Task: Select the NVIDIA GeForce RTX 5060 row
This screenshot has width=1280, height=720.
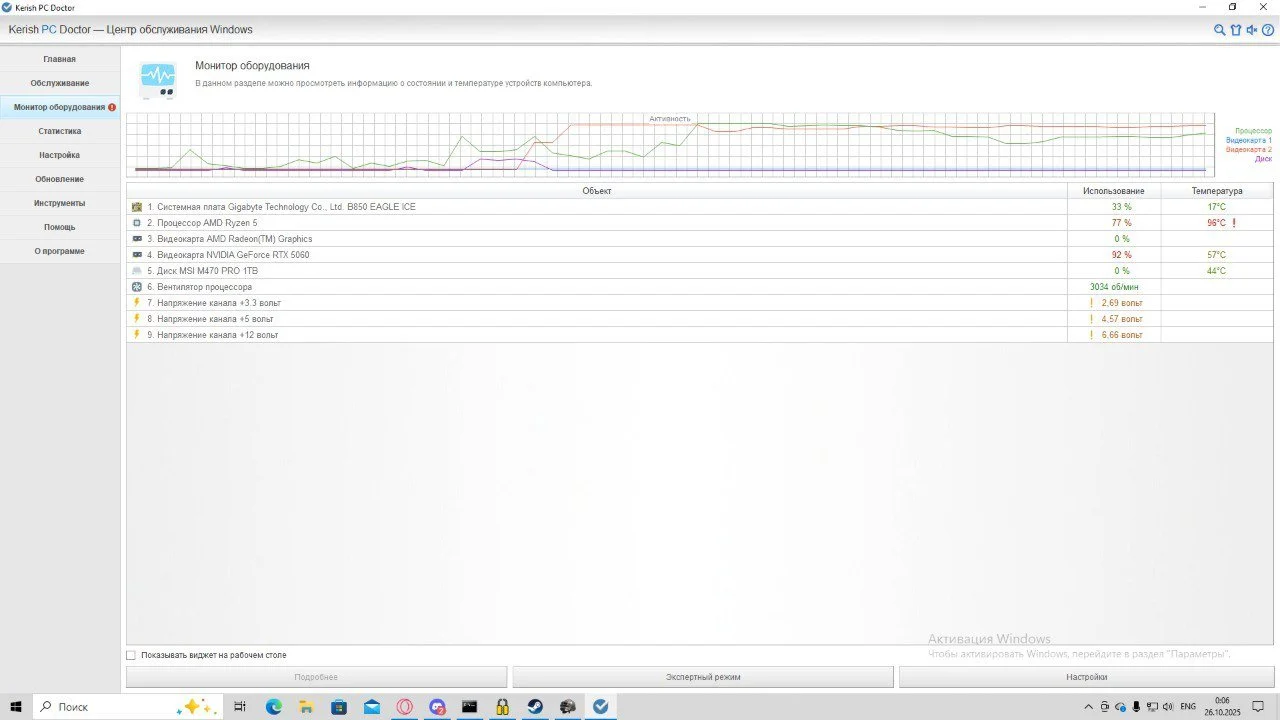Action: pos(232,255)
